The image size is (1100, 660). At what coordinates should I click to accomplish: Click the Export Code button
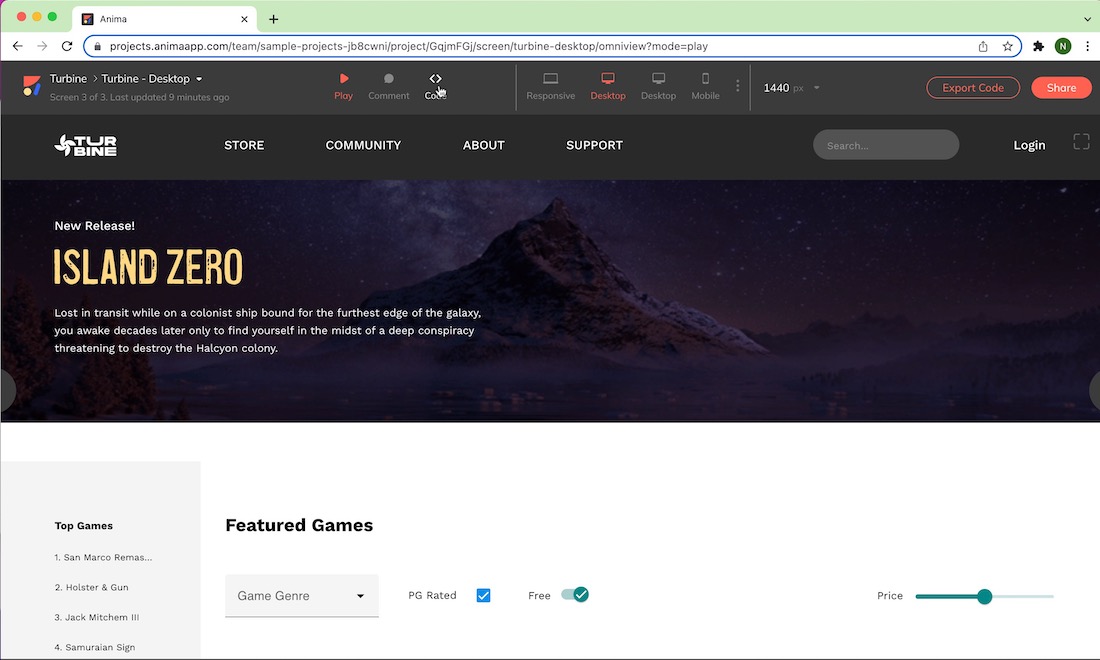973,88
